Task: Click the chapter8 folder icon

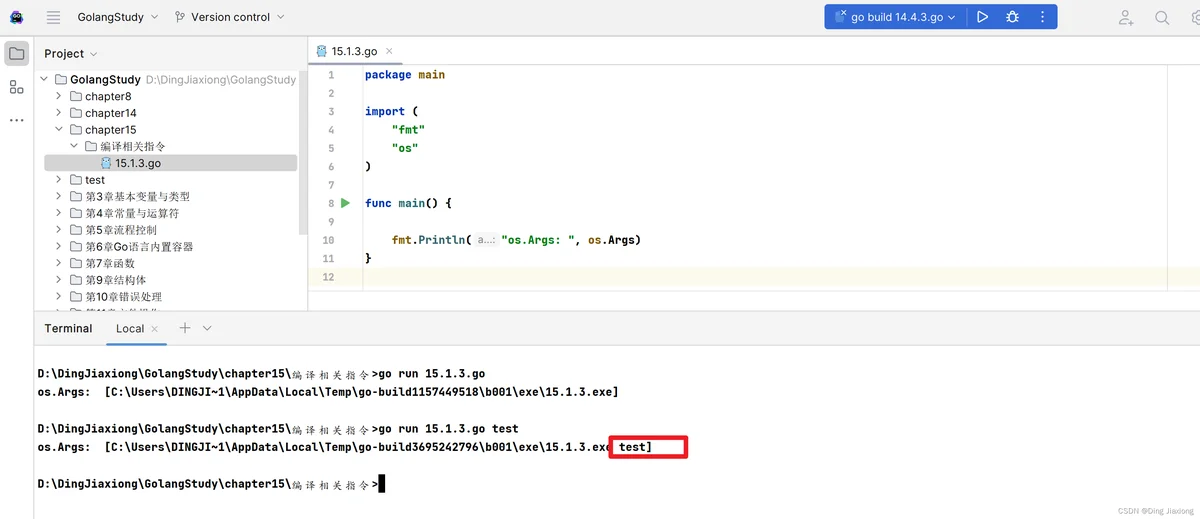Action: pos(75,96)
